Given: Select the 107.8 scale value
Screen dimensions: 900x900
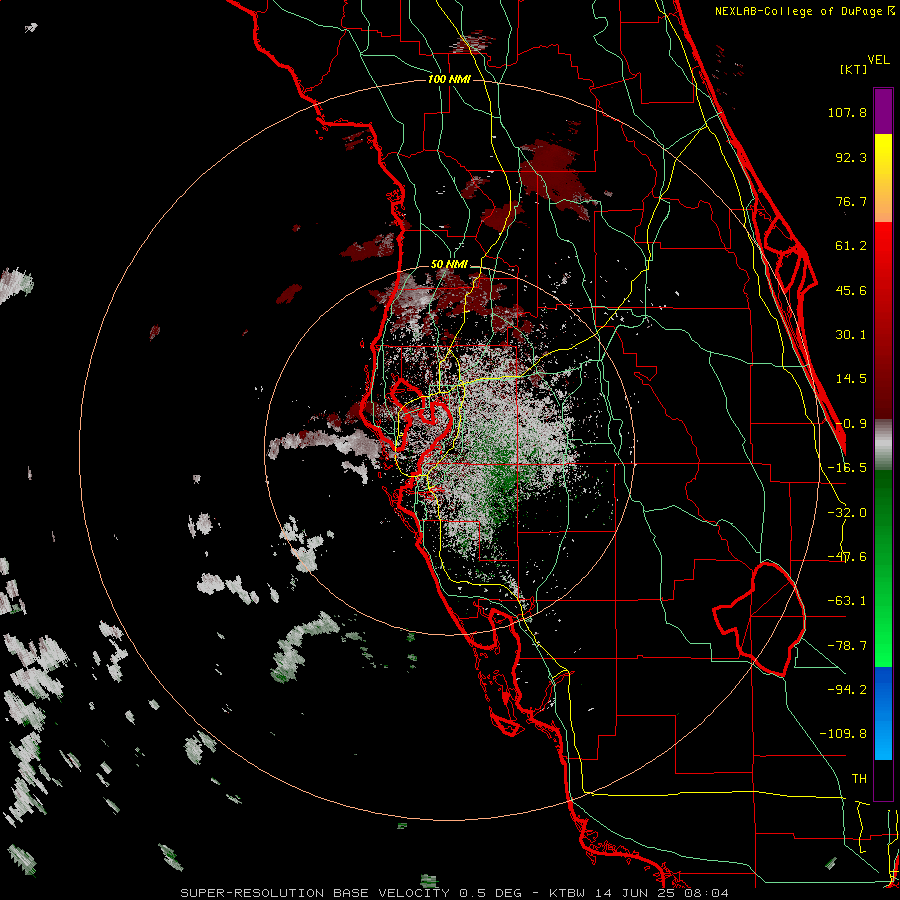Looking at the screenshot, I should tap(847, 112).
